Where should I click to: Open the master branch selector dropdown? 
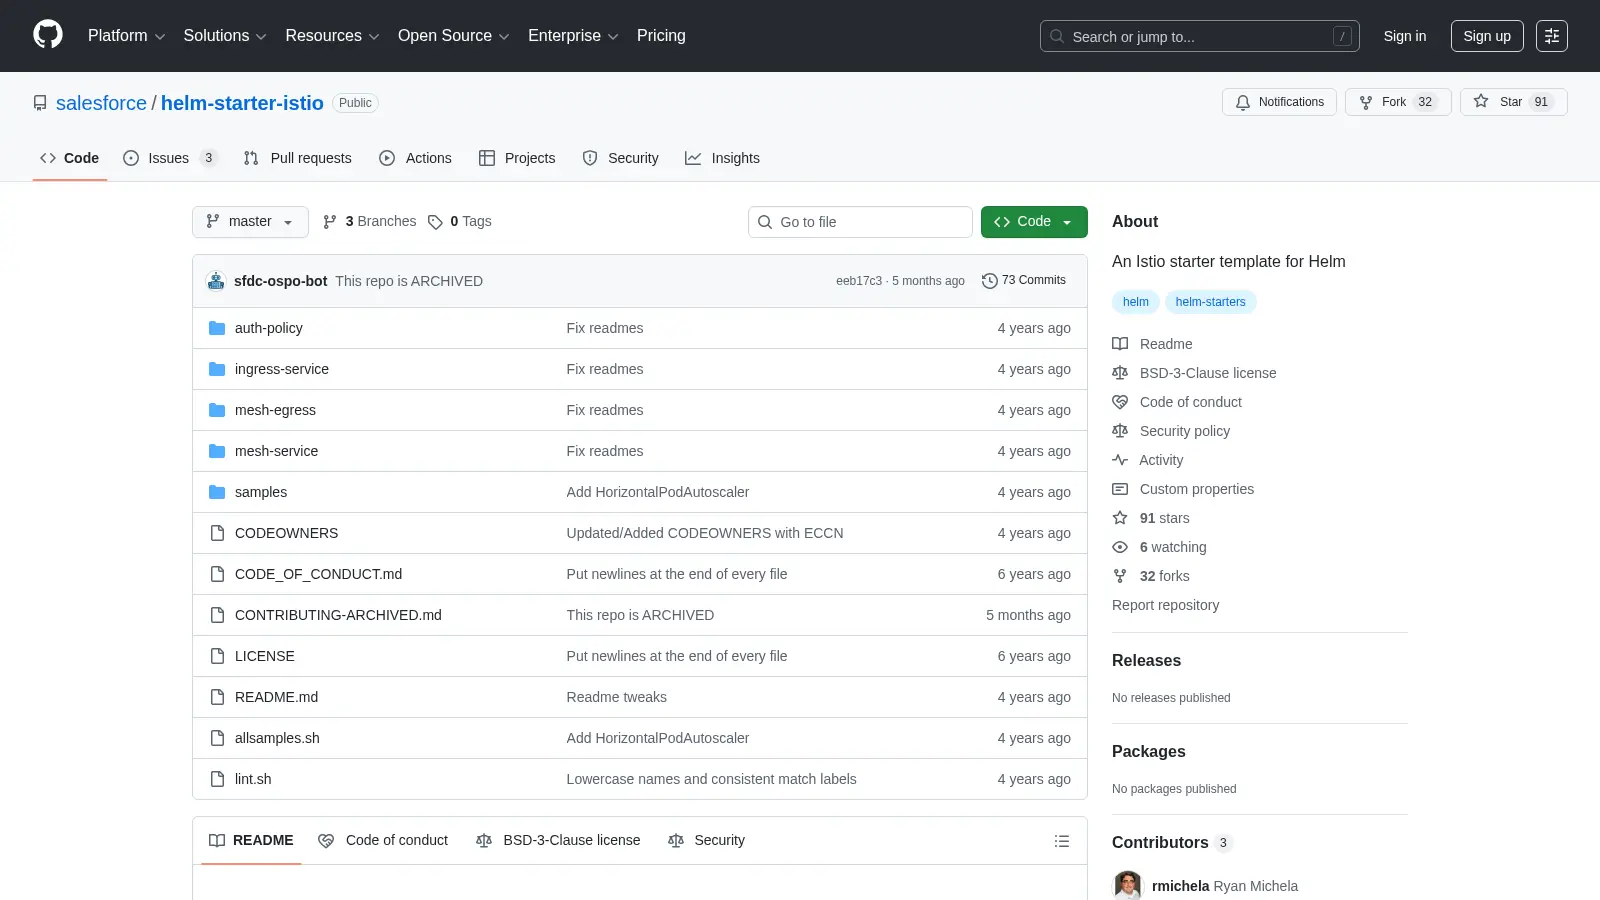click(x=250, y=222)
